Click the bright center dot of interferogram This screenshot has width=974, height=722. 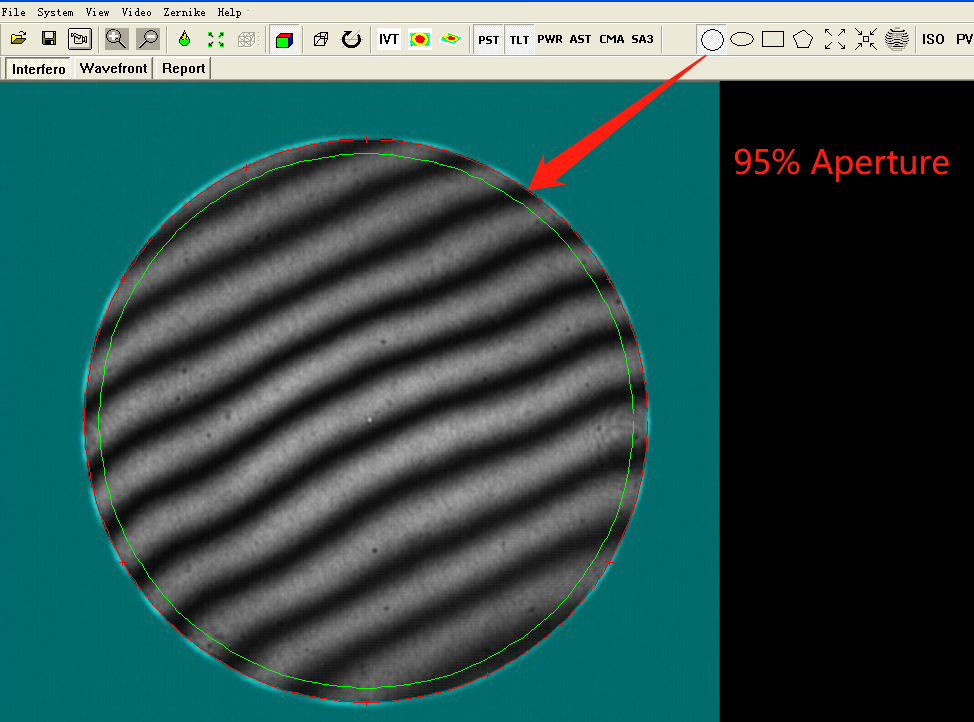pos(370,420)
